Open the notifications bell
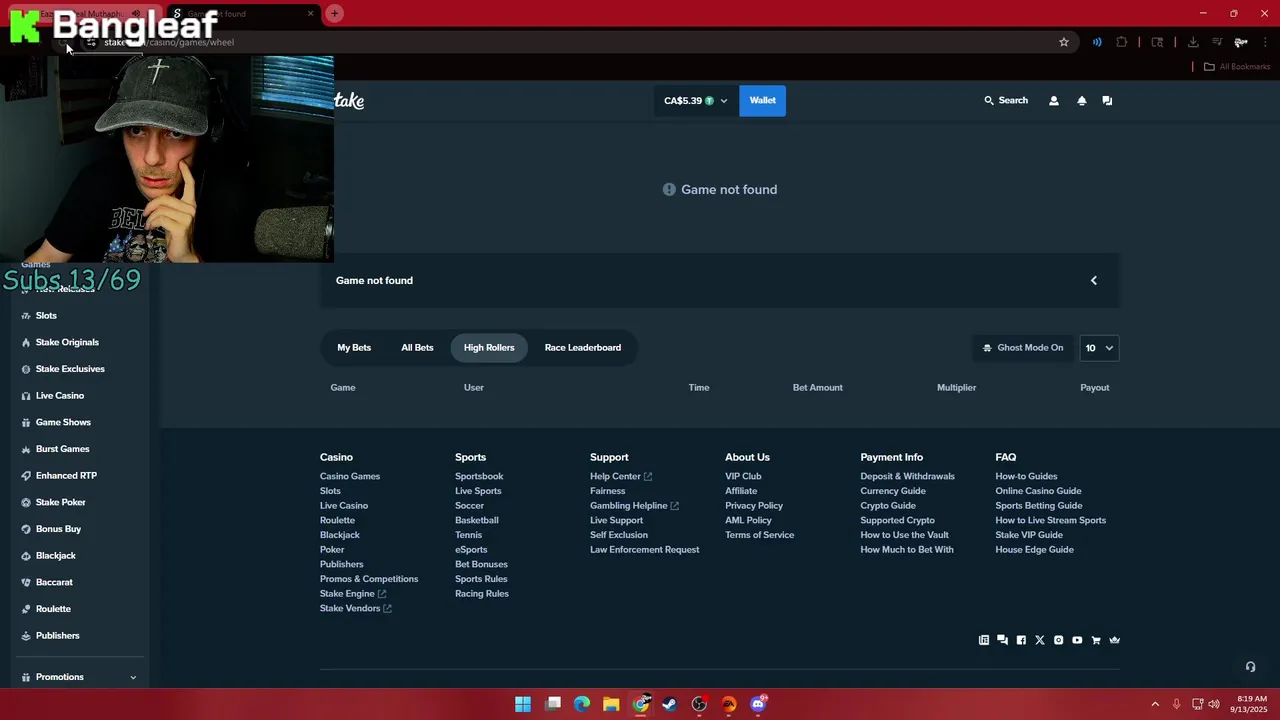 pyautogui.click(x=1081, y=100)
